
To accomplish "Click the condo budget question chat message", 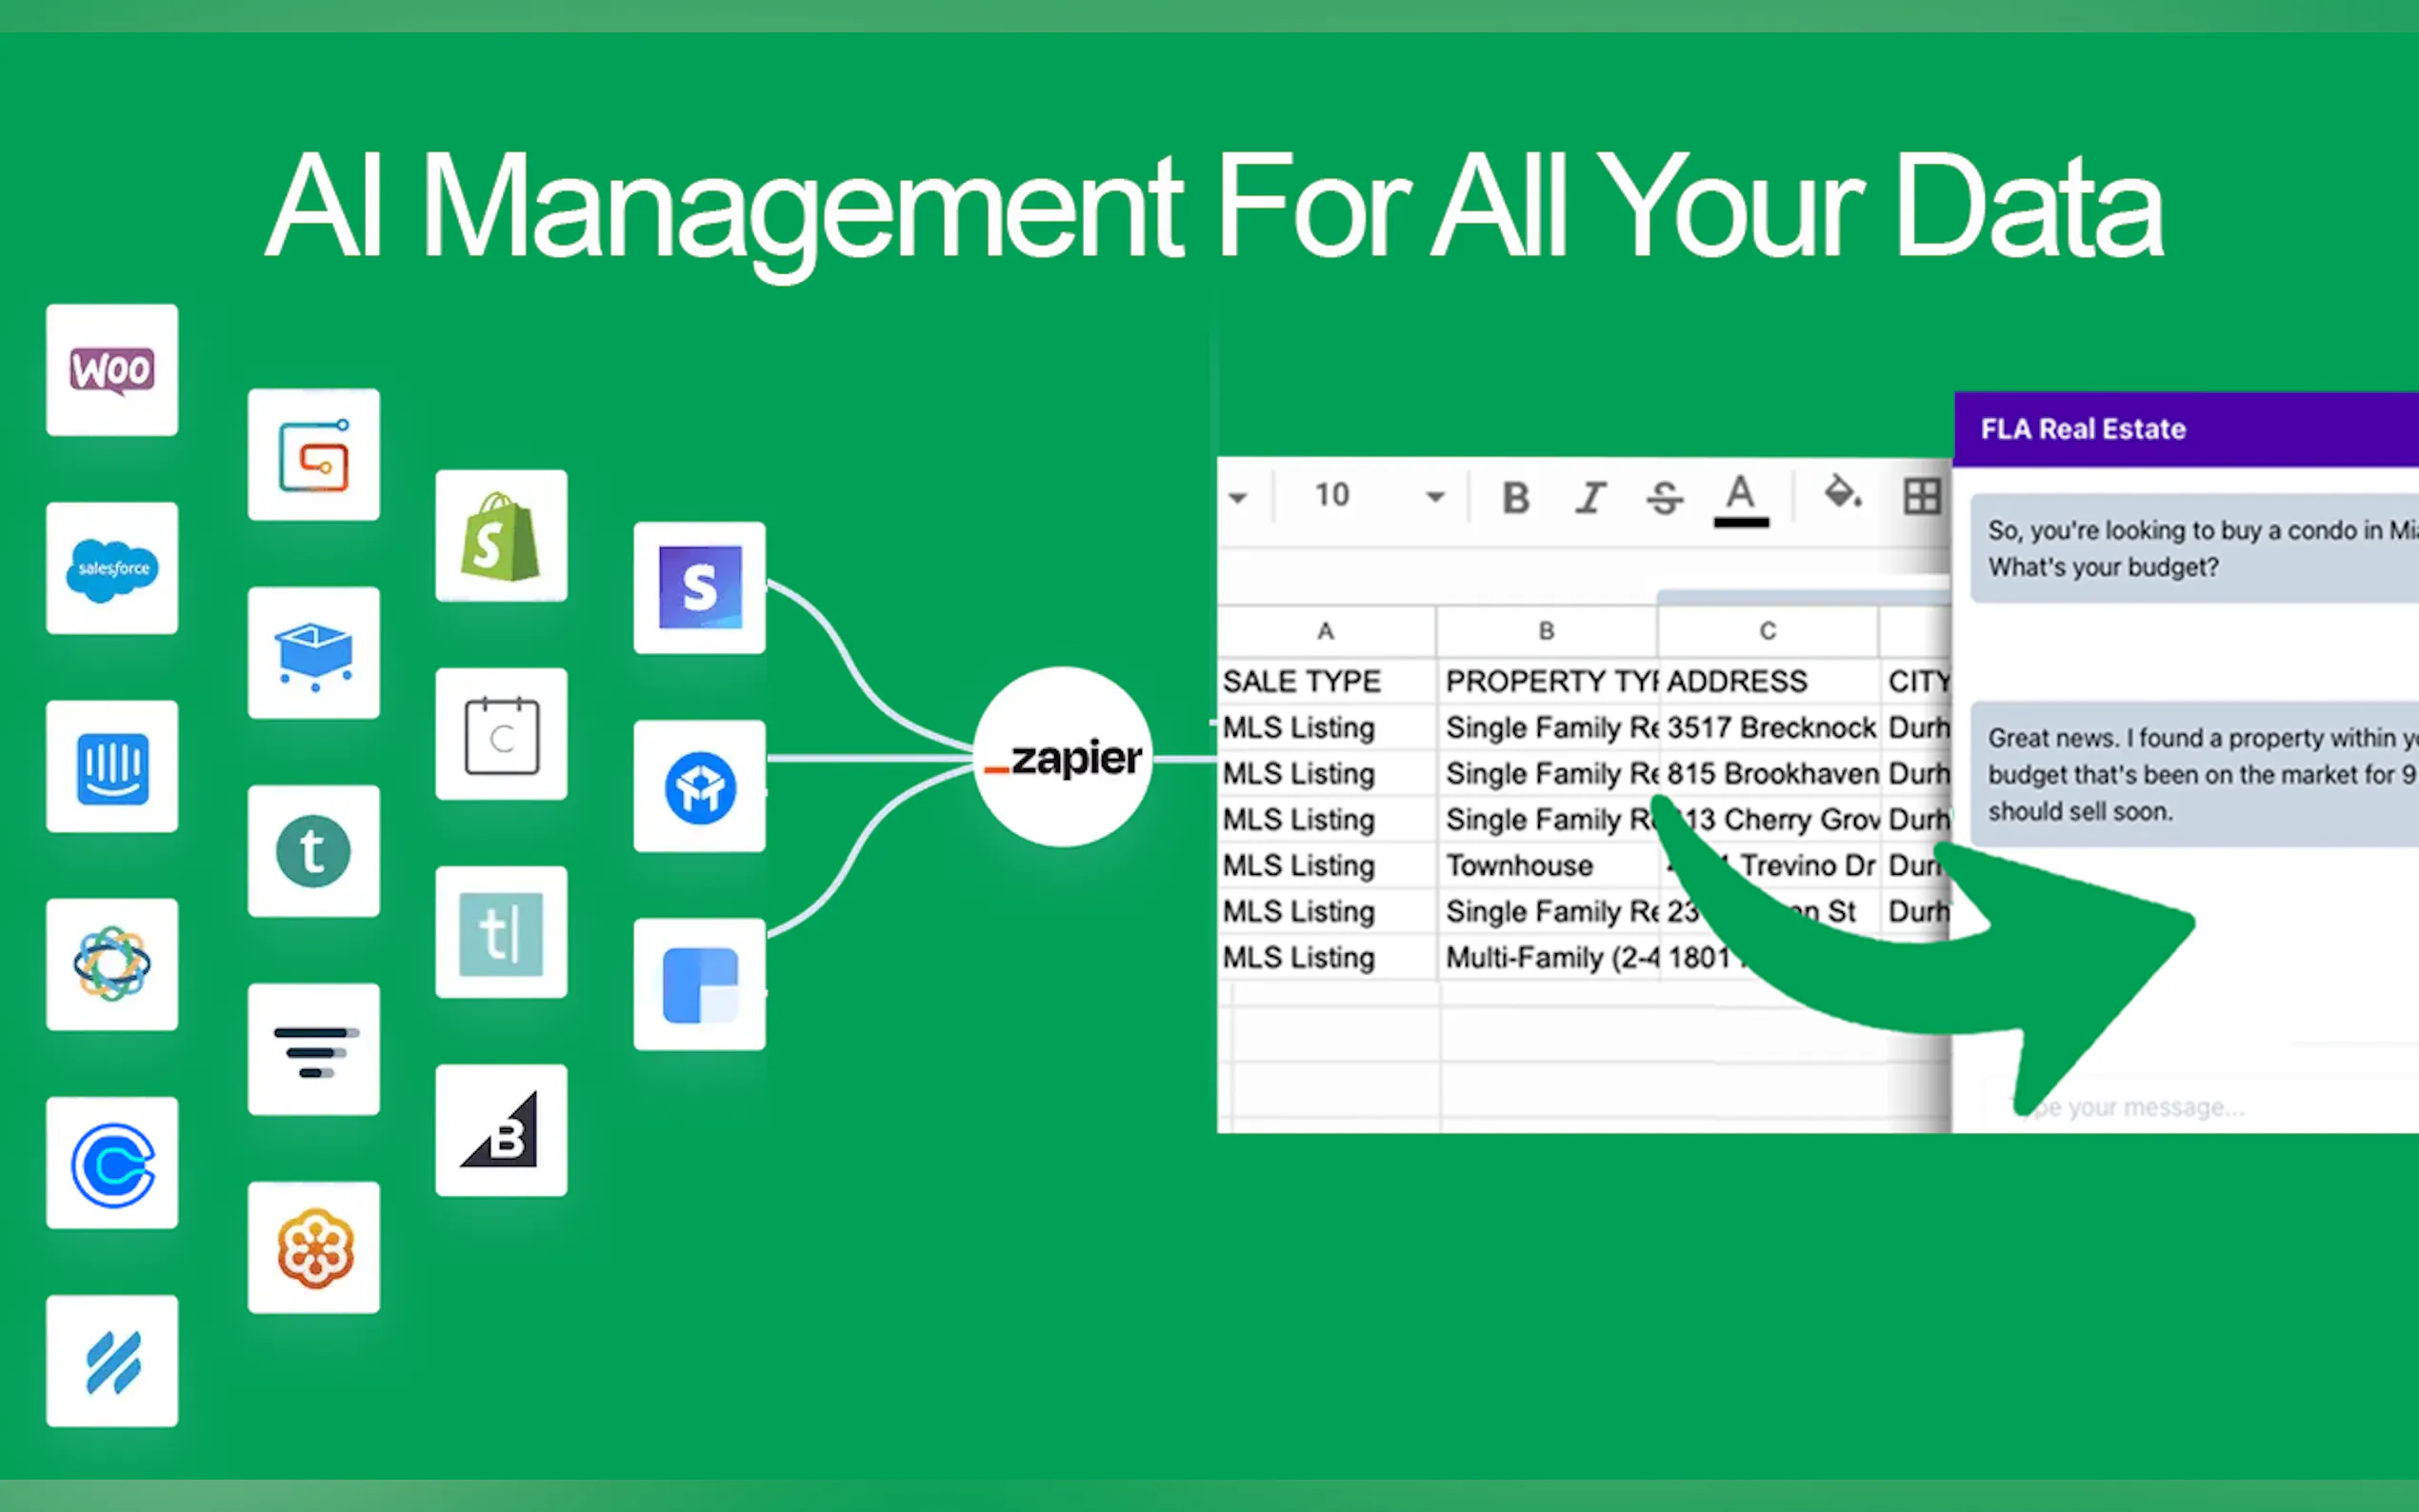I will click(2195, 548).
